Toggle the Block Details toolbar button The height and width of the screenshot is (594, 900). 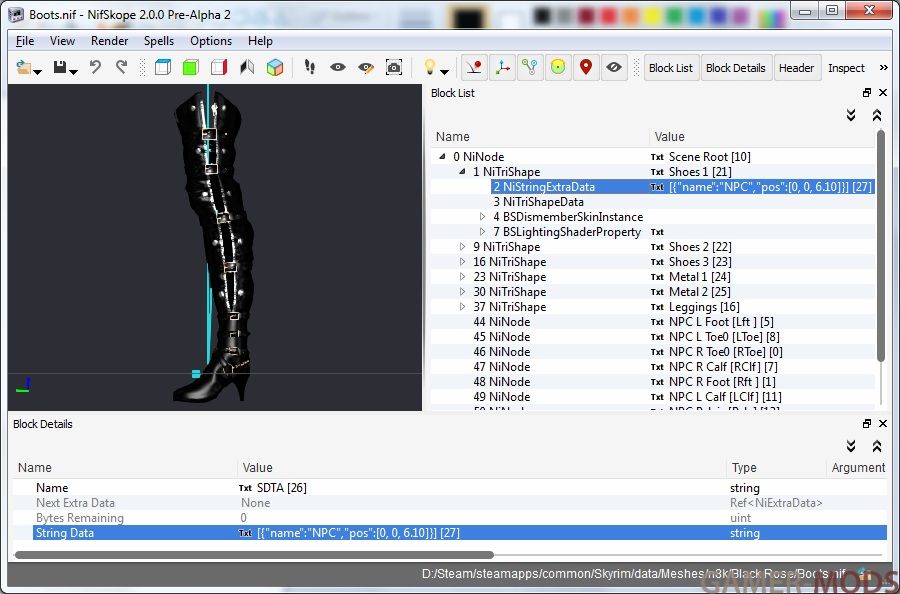736,68
